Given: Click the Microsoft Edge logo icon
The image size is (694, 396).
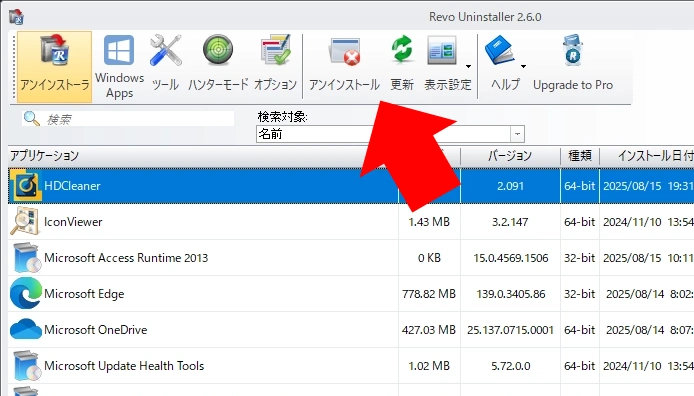Looking at the screenshot, I should tap(26, 293).
